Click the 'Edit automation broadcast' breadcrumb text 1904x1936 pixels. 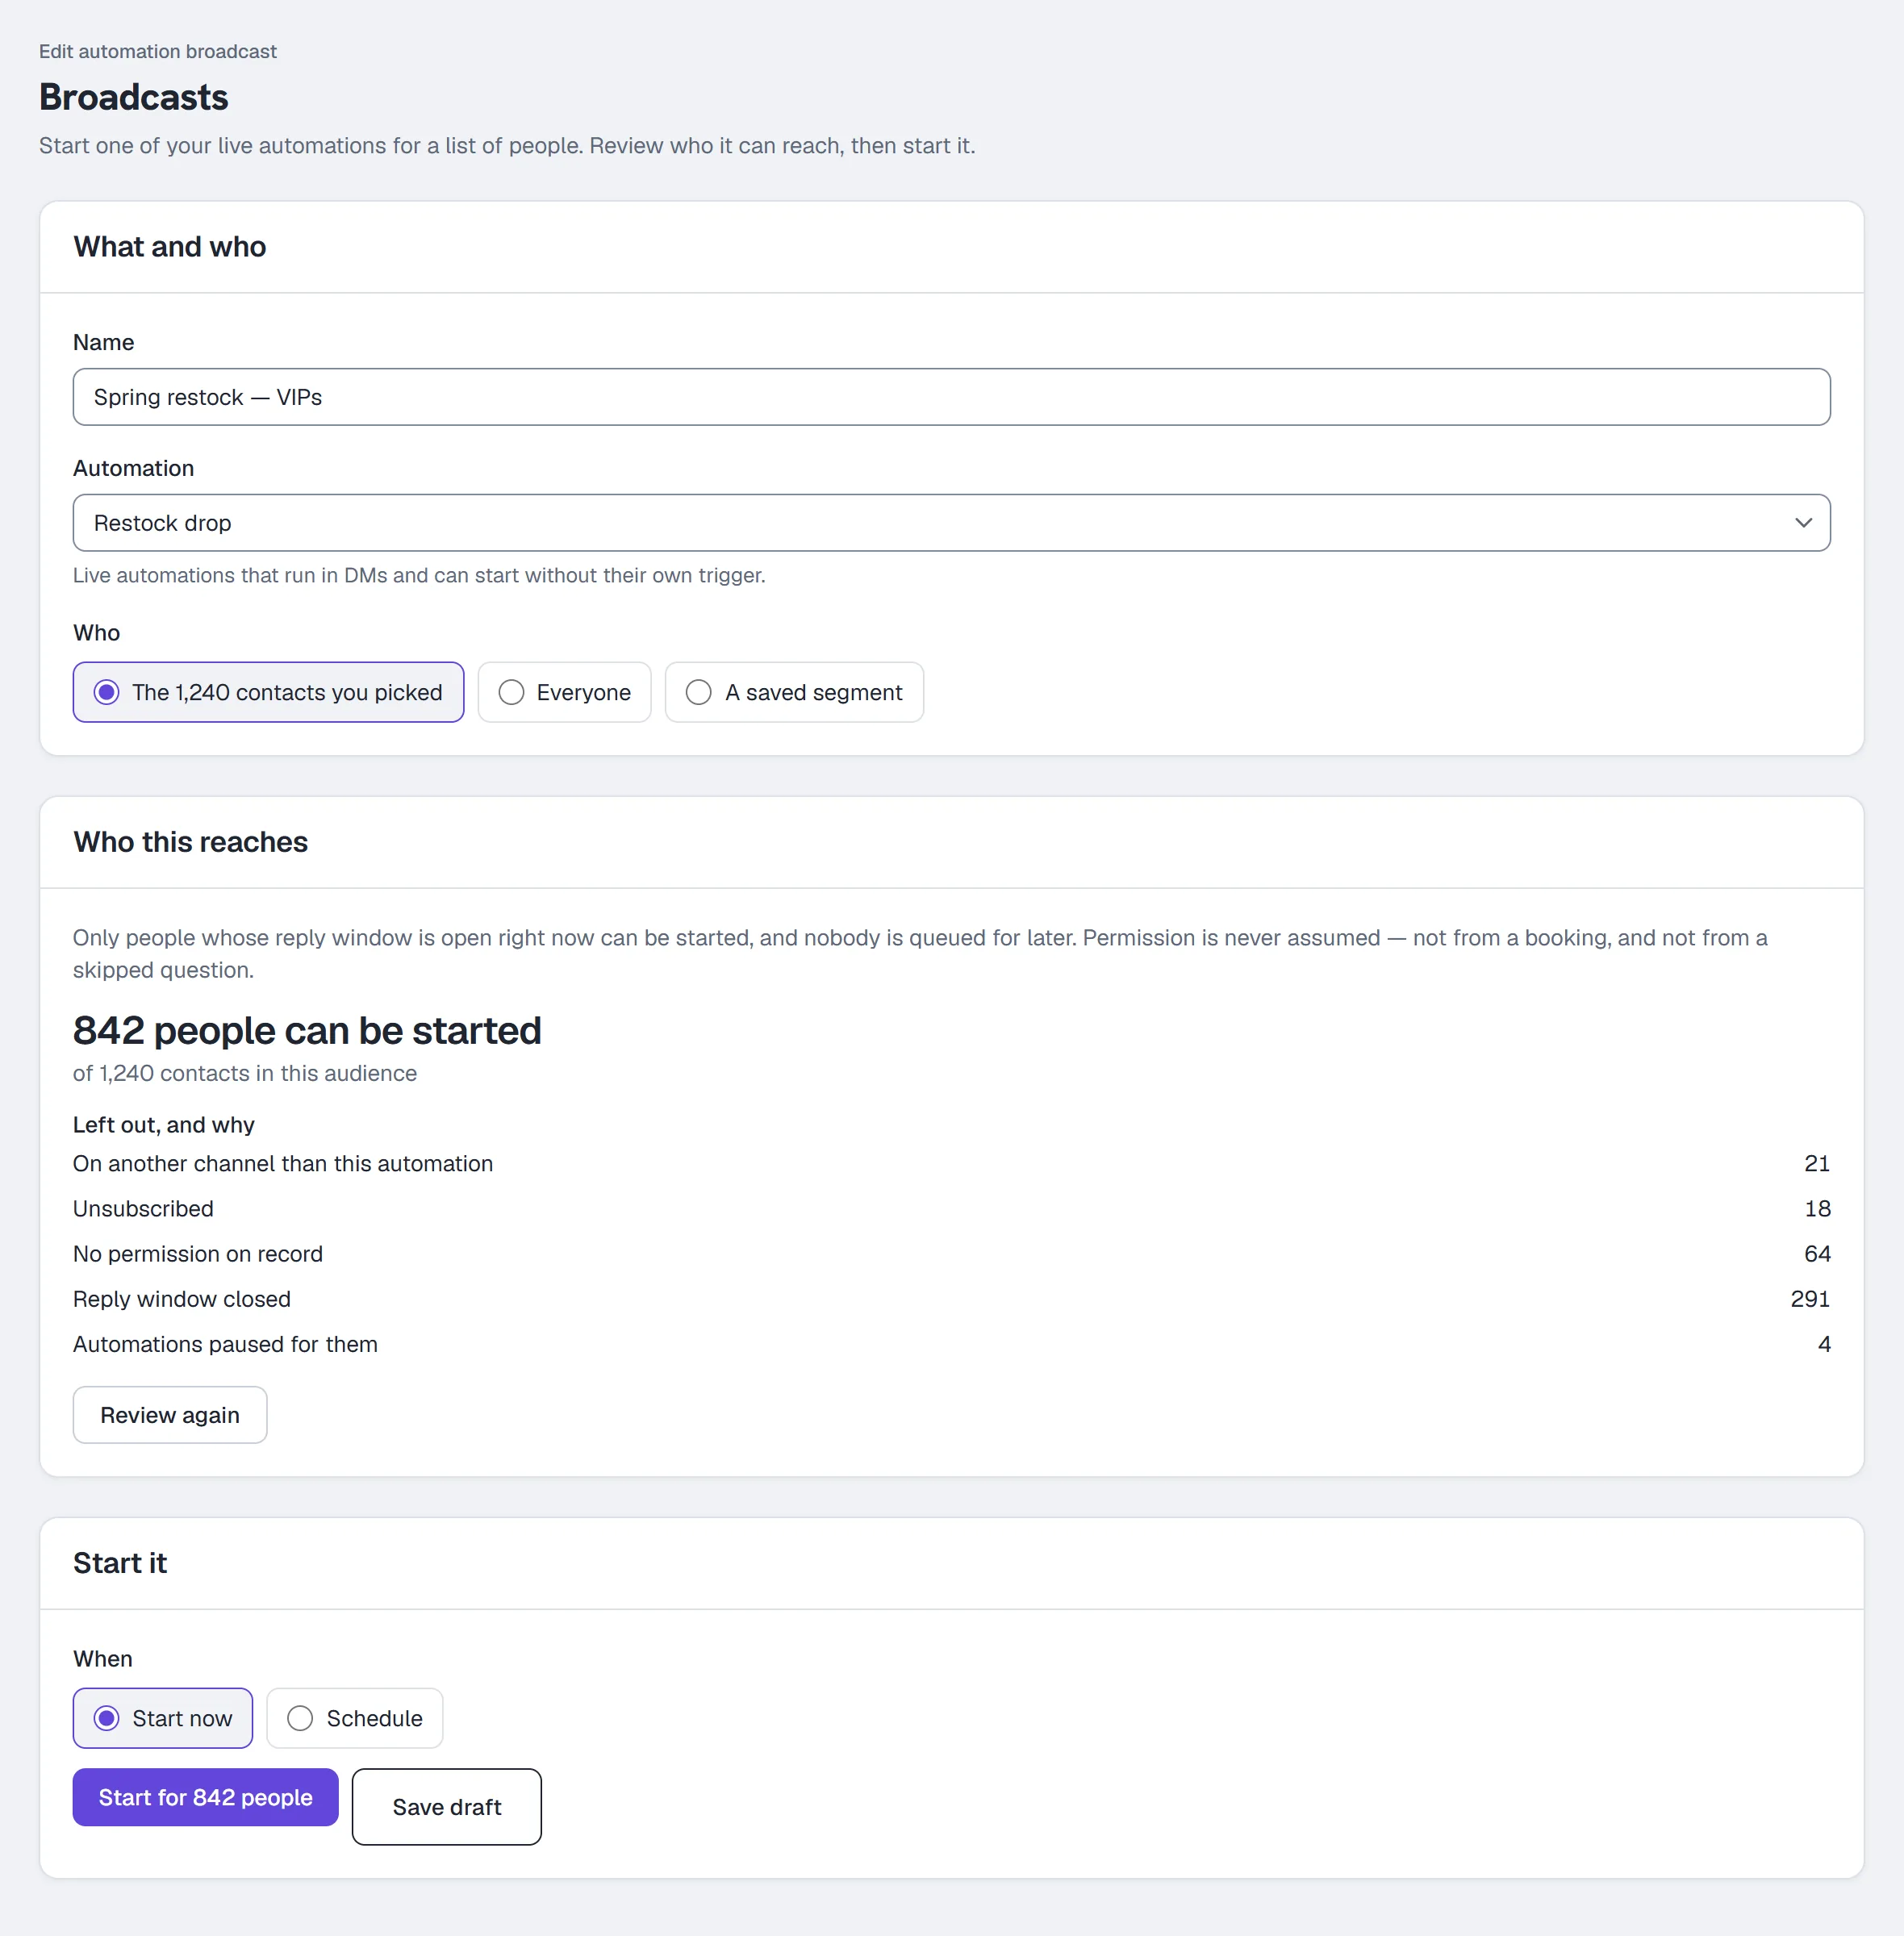coord(158,51)
